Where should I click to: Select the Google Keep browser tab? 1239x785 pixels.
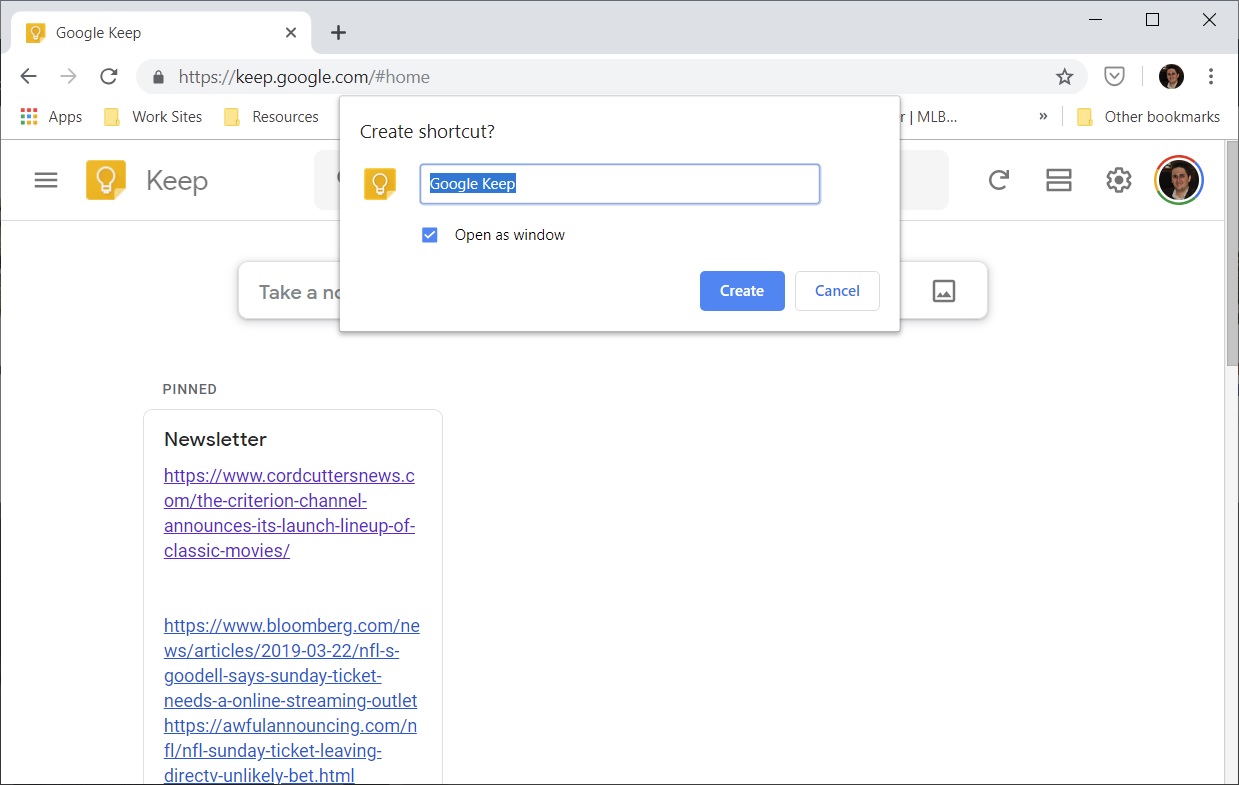(160, 33)
